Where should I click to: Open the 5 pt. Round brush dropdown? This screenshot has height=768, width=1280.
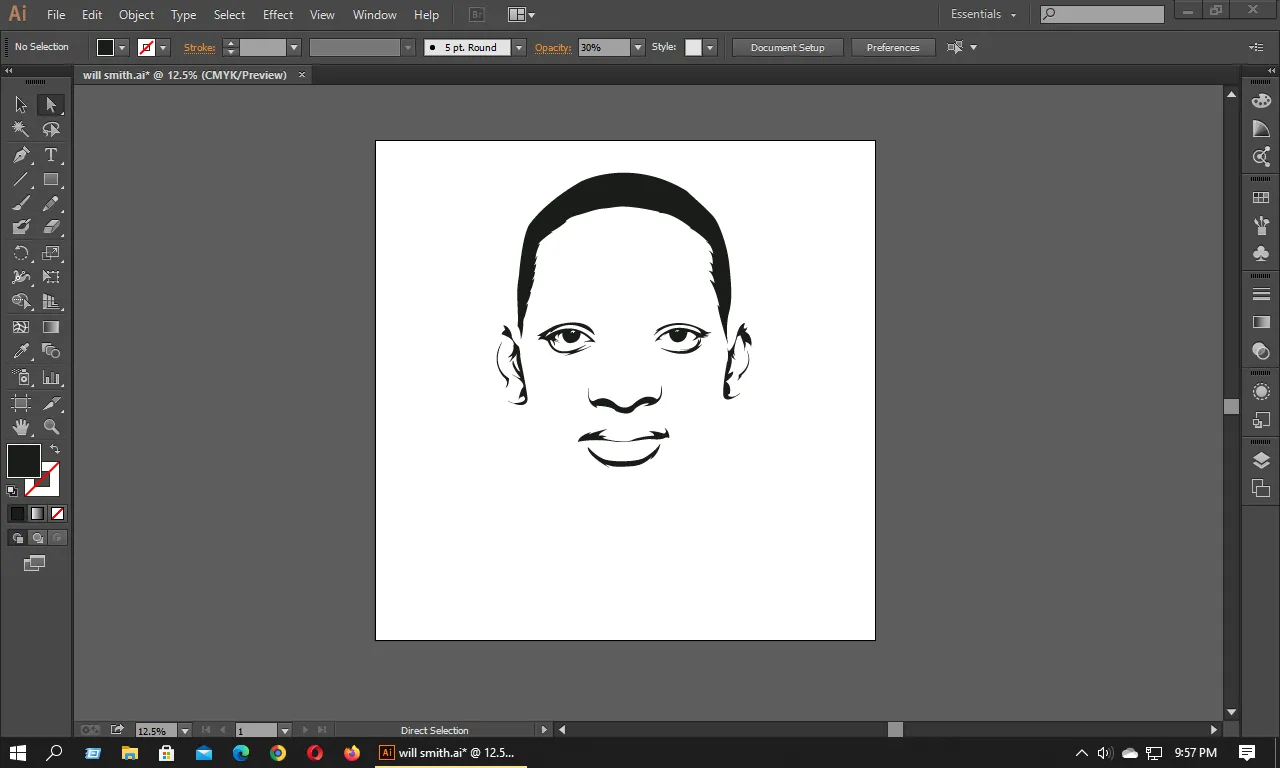519,47
